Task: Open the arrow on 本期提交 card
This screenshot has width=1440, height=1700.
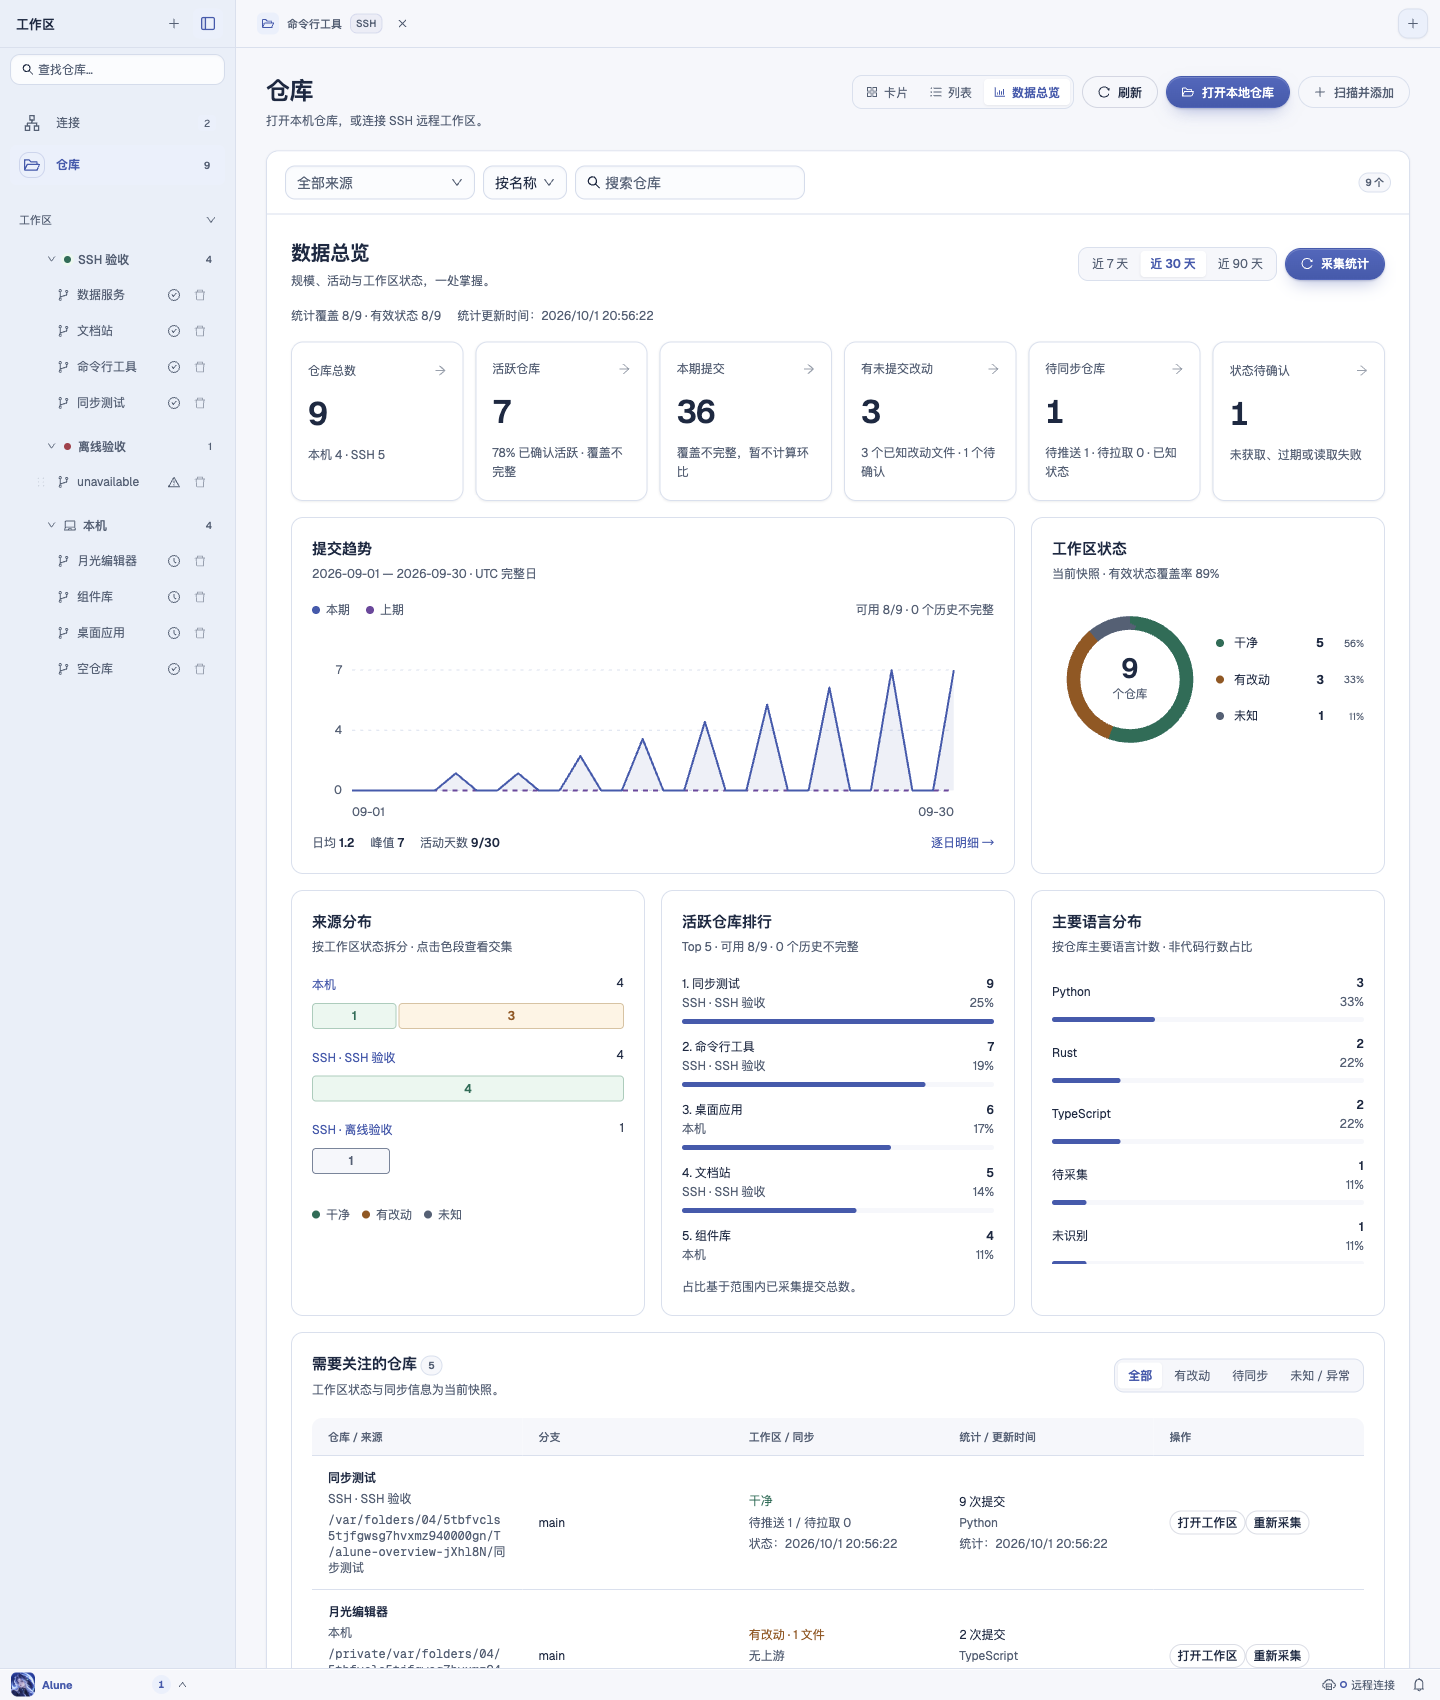Action: tap(809, 369)
